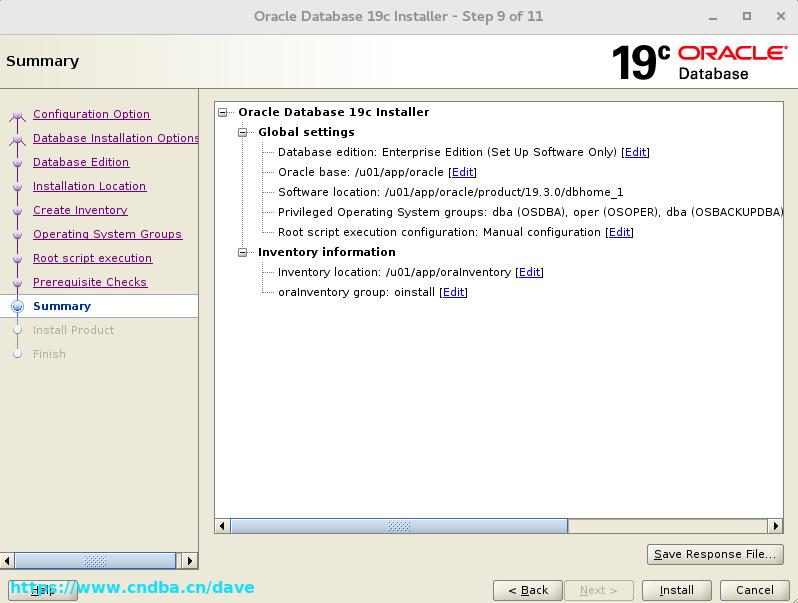The image size is (798, 603).
Task: Cancel the installer
Action: [x=754, y=590]
